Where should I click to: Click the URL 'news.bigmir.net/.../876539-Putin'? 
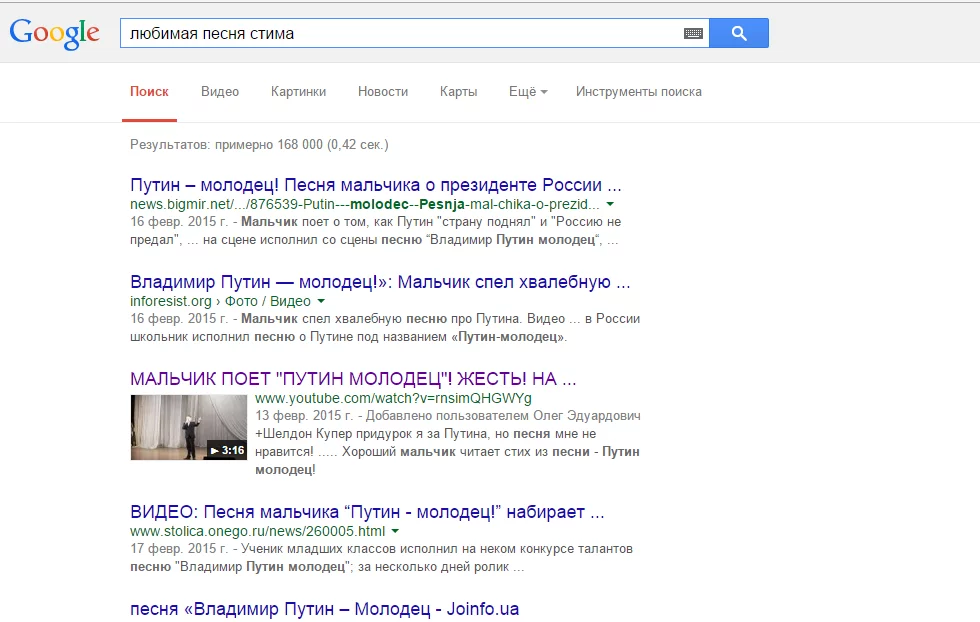364,204
